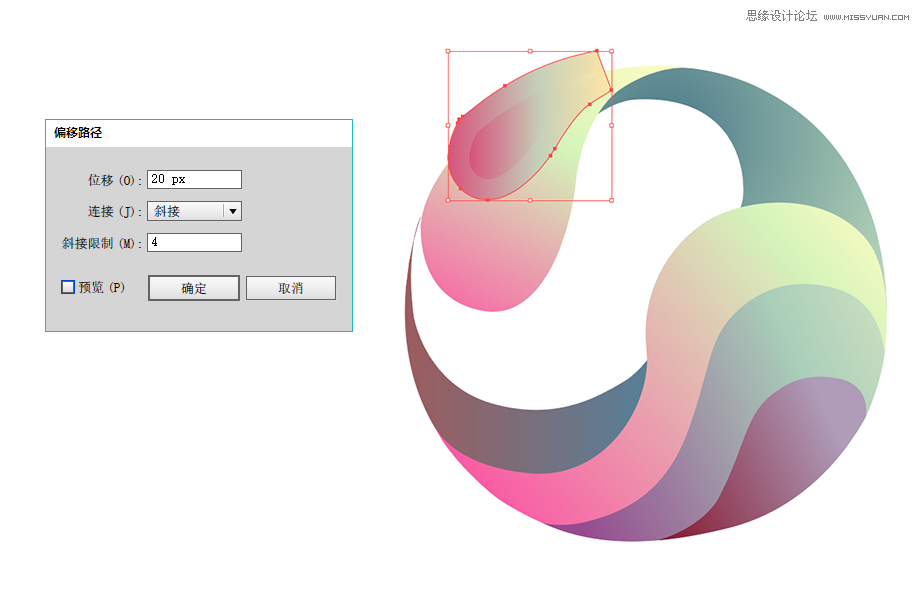Grab the top-left corner bounding box handle
The height and width of the screenshot is (607, 920).
tap(448, 52)
